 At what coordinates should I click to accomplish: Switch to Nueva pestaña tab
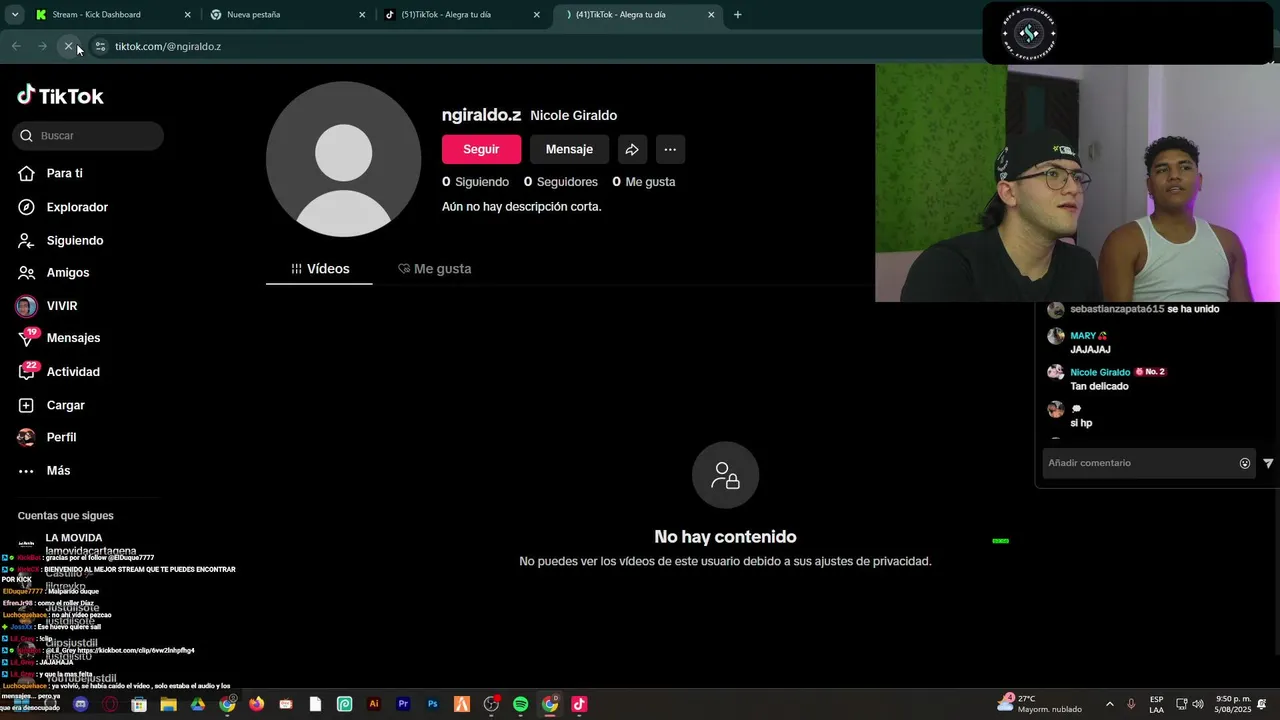pyautogui.click(x=286, y=15)
